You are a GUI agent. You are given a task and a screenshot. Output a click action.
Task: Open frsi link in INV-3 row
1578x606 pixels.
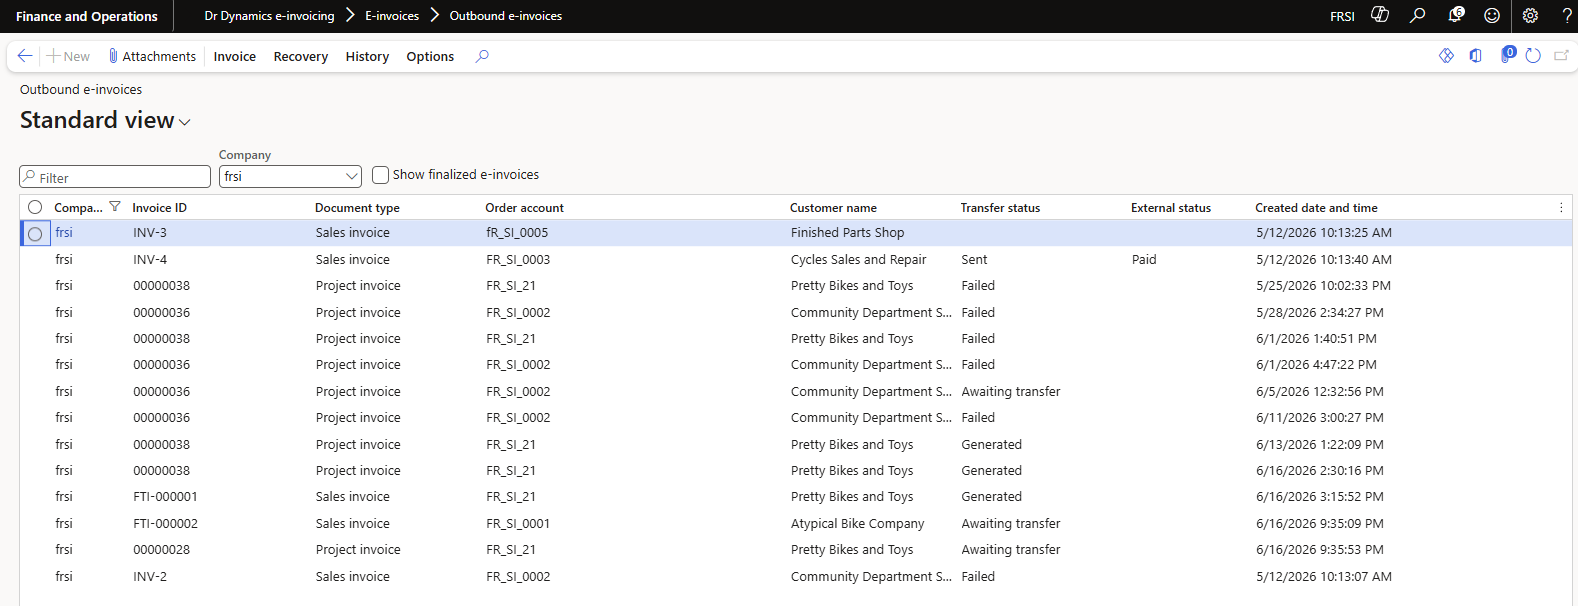tap(64, 232)
